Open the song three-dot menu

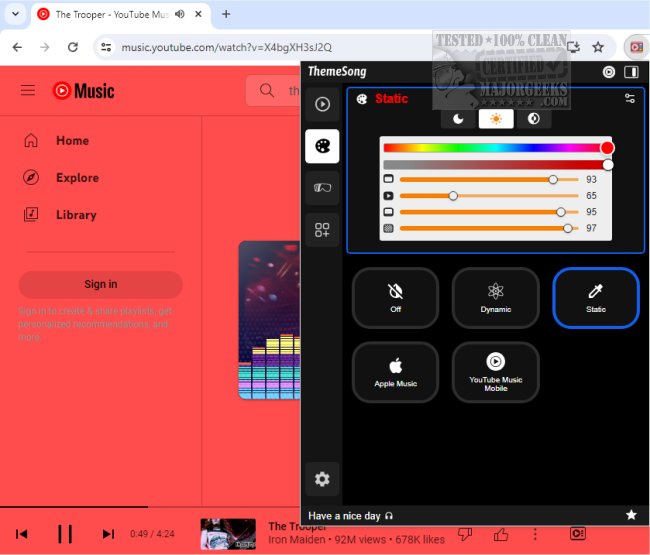point(535,534)
